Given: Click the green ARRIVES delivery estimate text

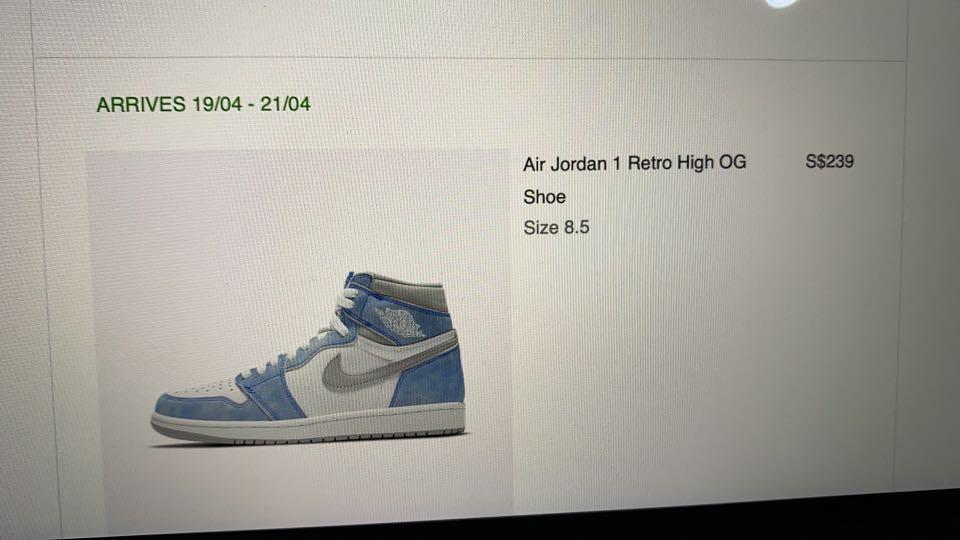Looking at the screenshot, I should (x=203, y=104).
